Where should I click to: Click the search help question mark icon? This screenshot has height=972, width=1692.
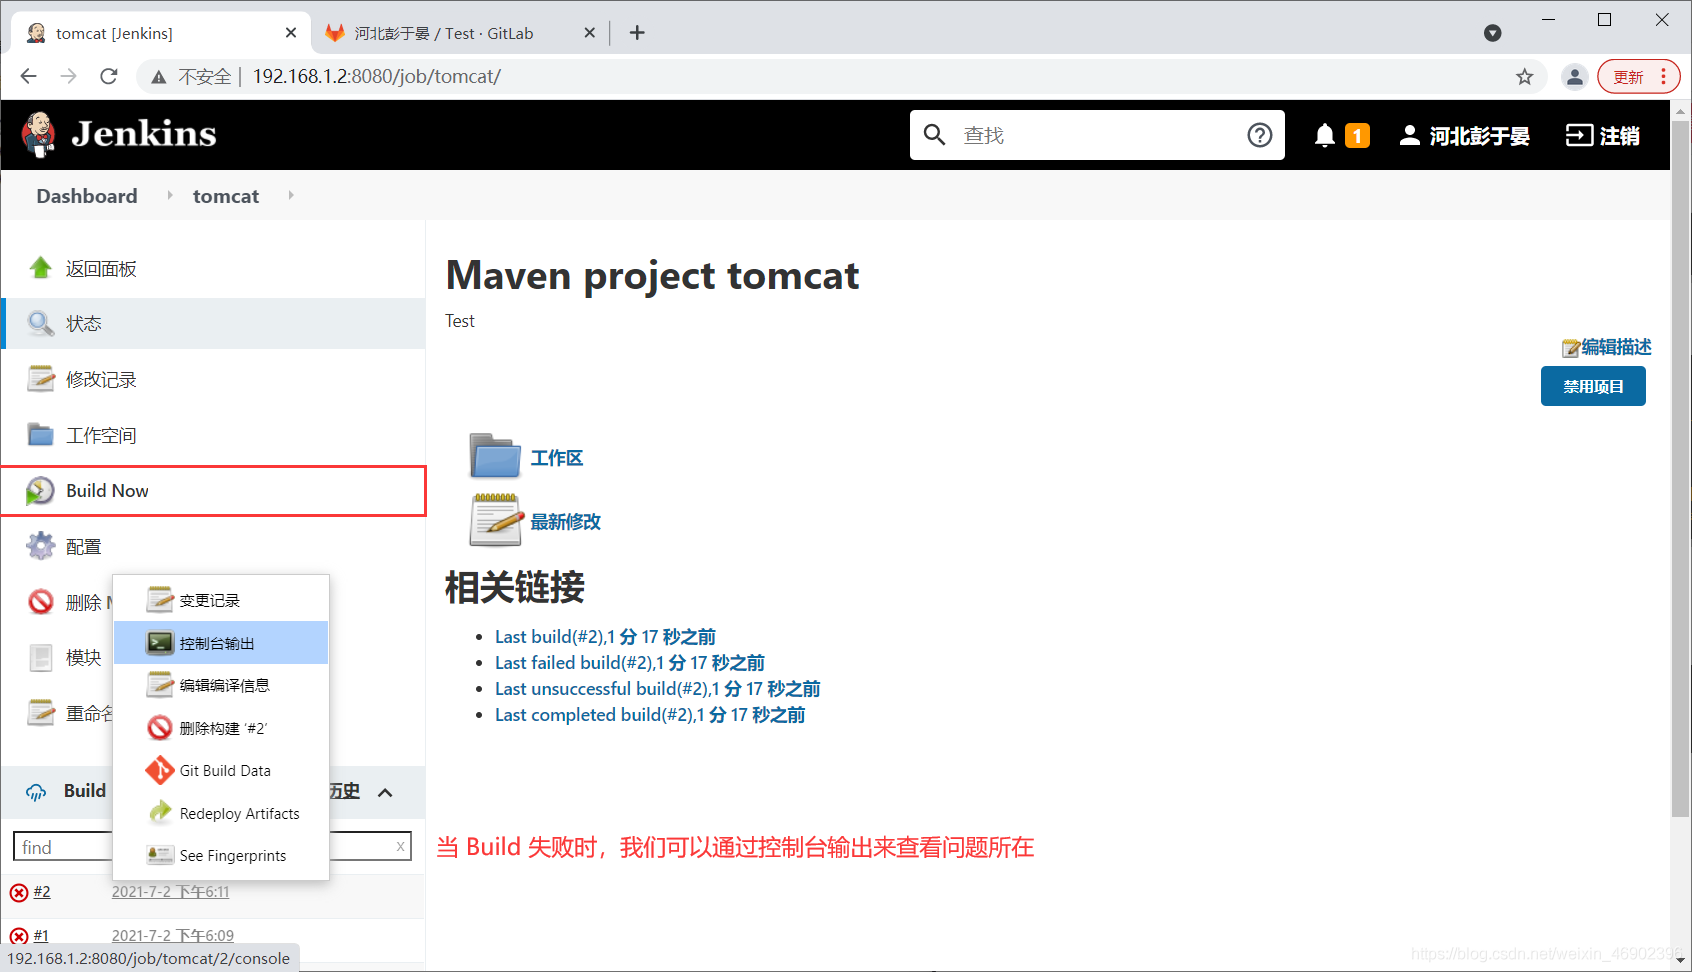tap(1259, 135)
